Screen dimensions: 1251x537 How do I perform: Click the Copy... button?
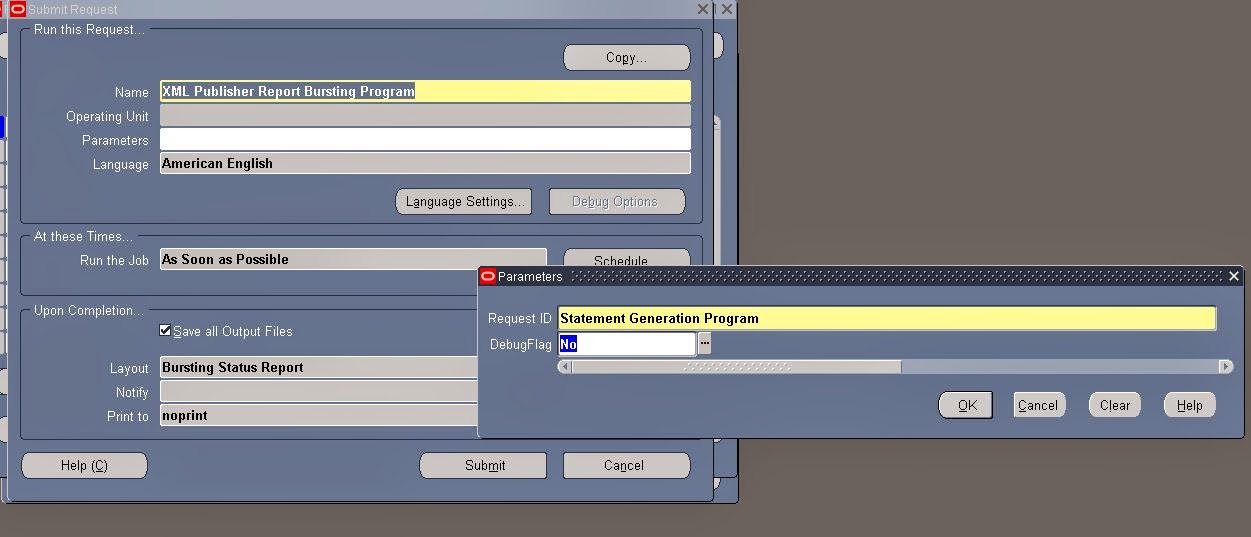pyautogui.click(x=626, y=58)
